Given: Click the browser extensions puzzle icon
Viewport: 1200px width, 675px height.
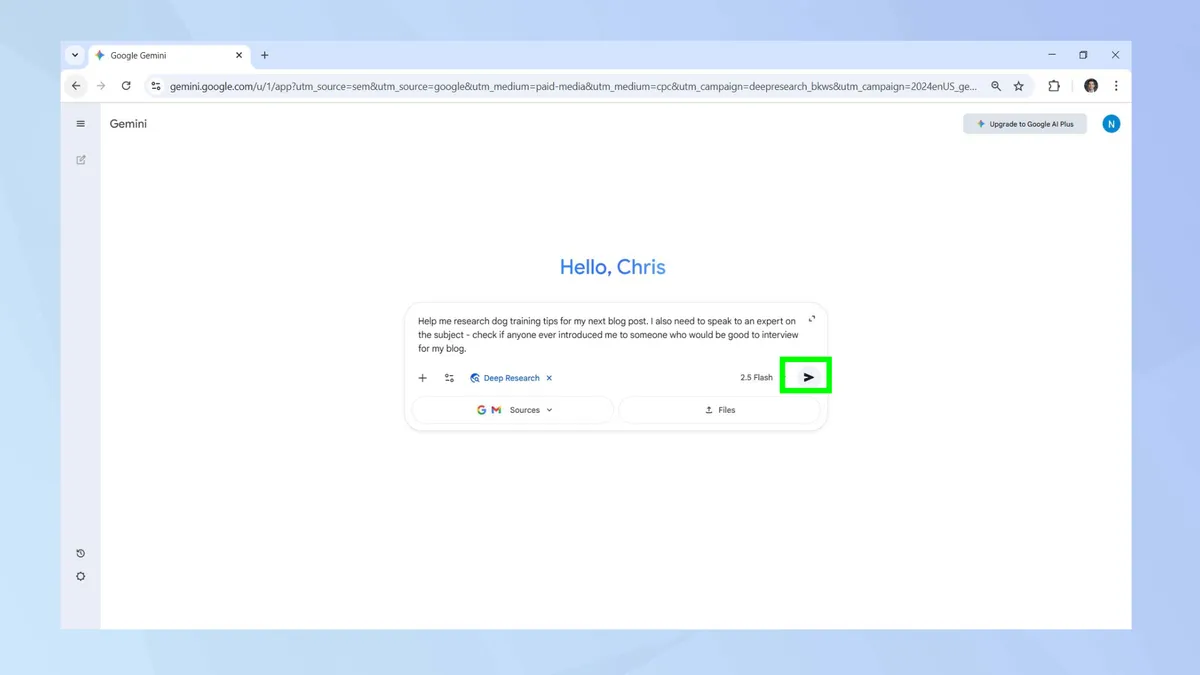Looking at the screenshot, I should (x=1053, y=86).
